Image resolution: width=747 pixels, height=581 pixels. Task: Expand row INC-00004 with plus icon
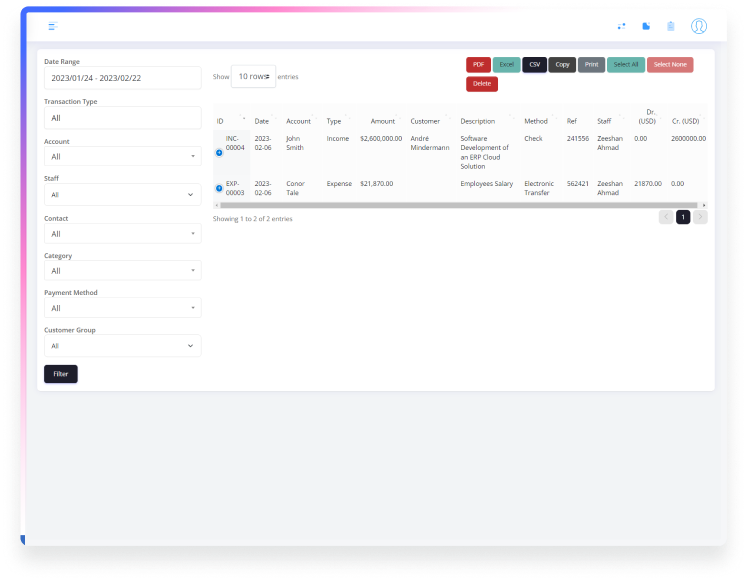[219, 152]
